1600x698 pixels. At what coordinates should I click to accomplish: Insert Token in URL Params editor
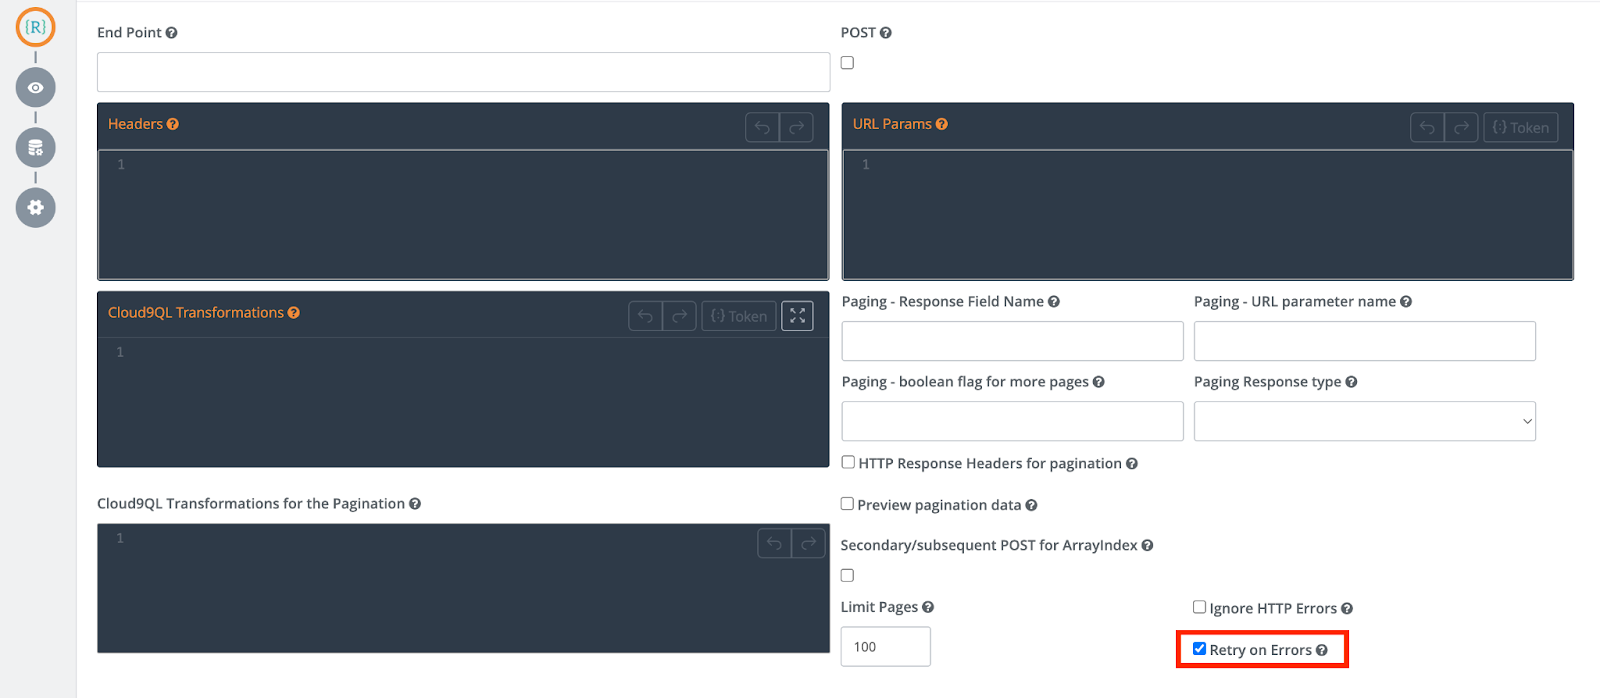[x=1521, y=127]
